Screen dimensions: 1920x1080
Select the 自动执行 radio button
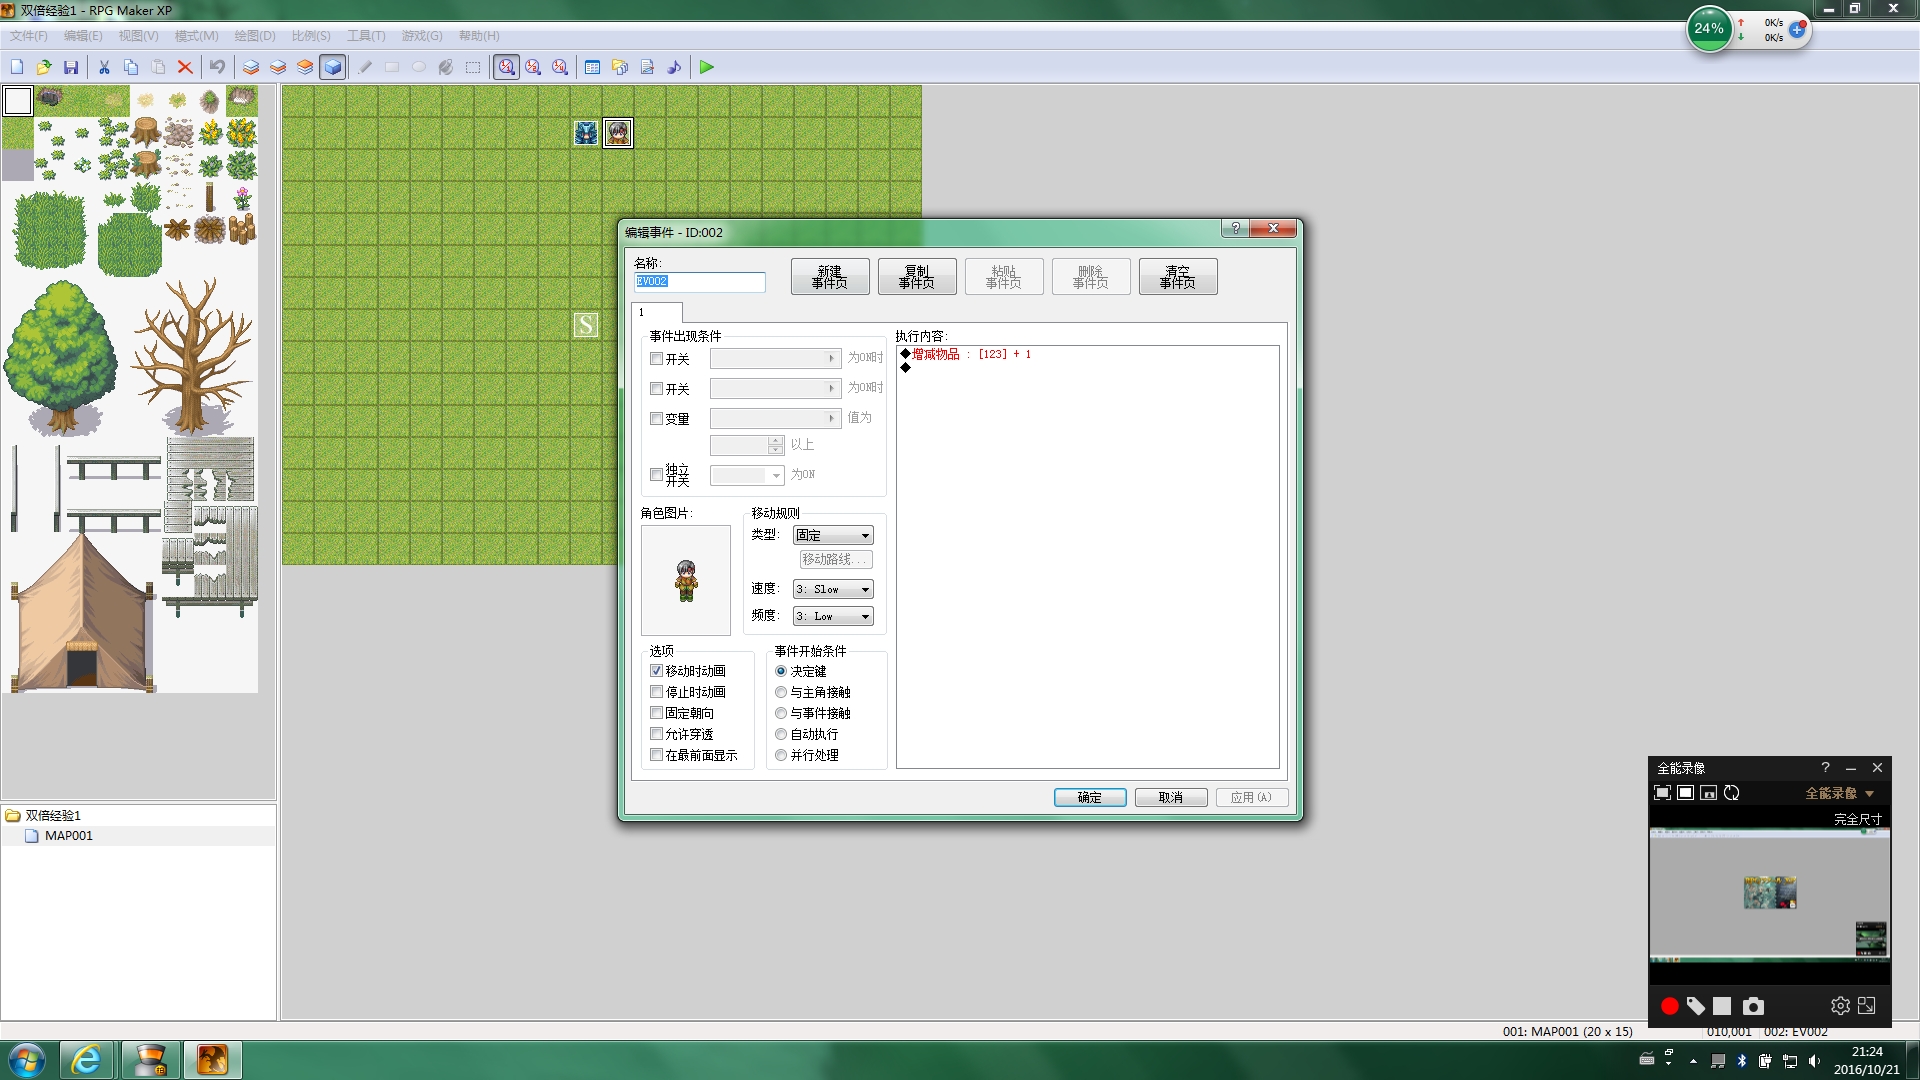click(x=781, y=734)
